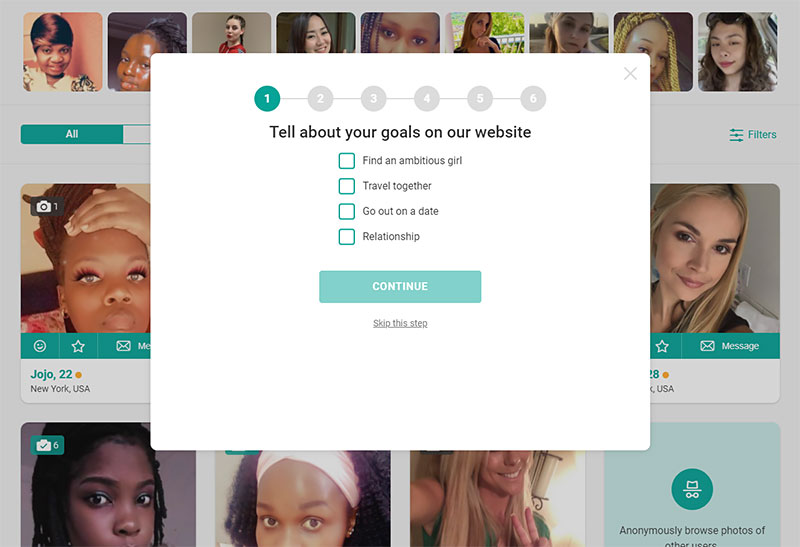Viewport: 800px width, 547px height.
Task: Open the Filters sliders icon
Action: pos(736,135)
